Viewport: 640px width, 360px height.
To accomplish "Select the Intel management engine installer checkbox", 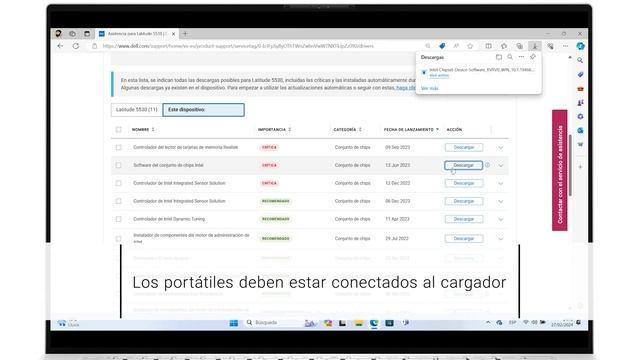I will pyautogui.click(x=118, y=238).
